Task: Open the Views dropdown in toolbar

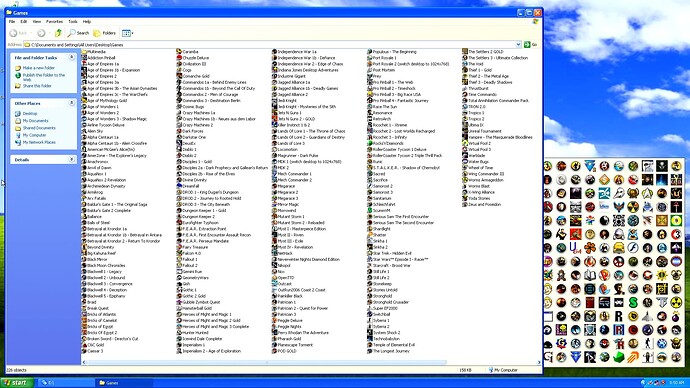Action: (128, 33)
